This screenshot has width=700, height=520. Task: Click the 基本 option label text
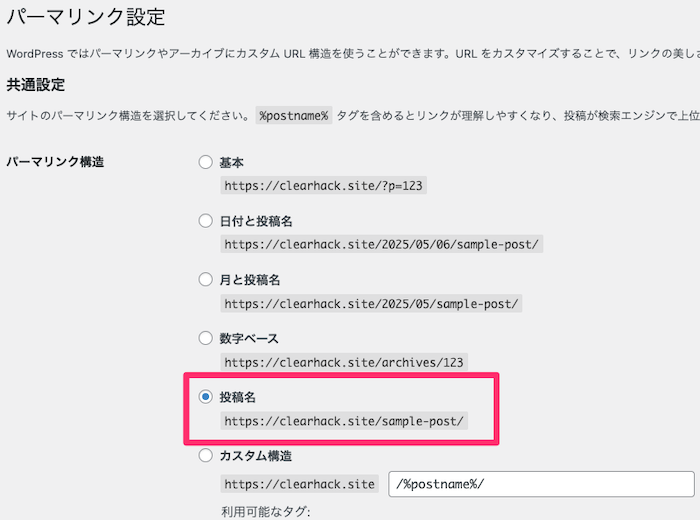(231, 162)
